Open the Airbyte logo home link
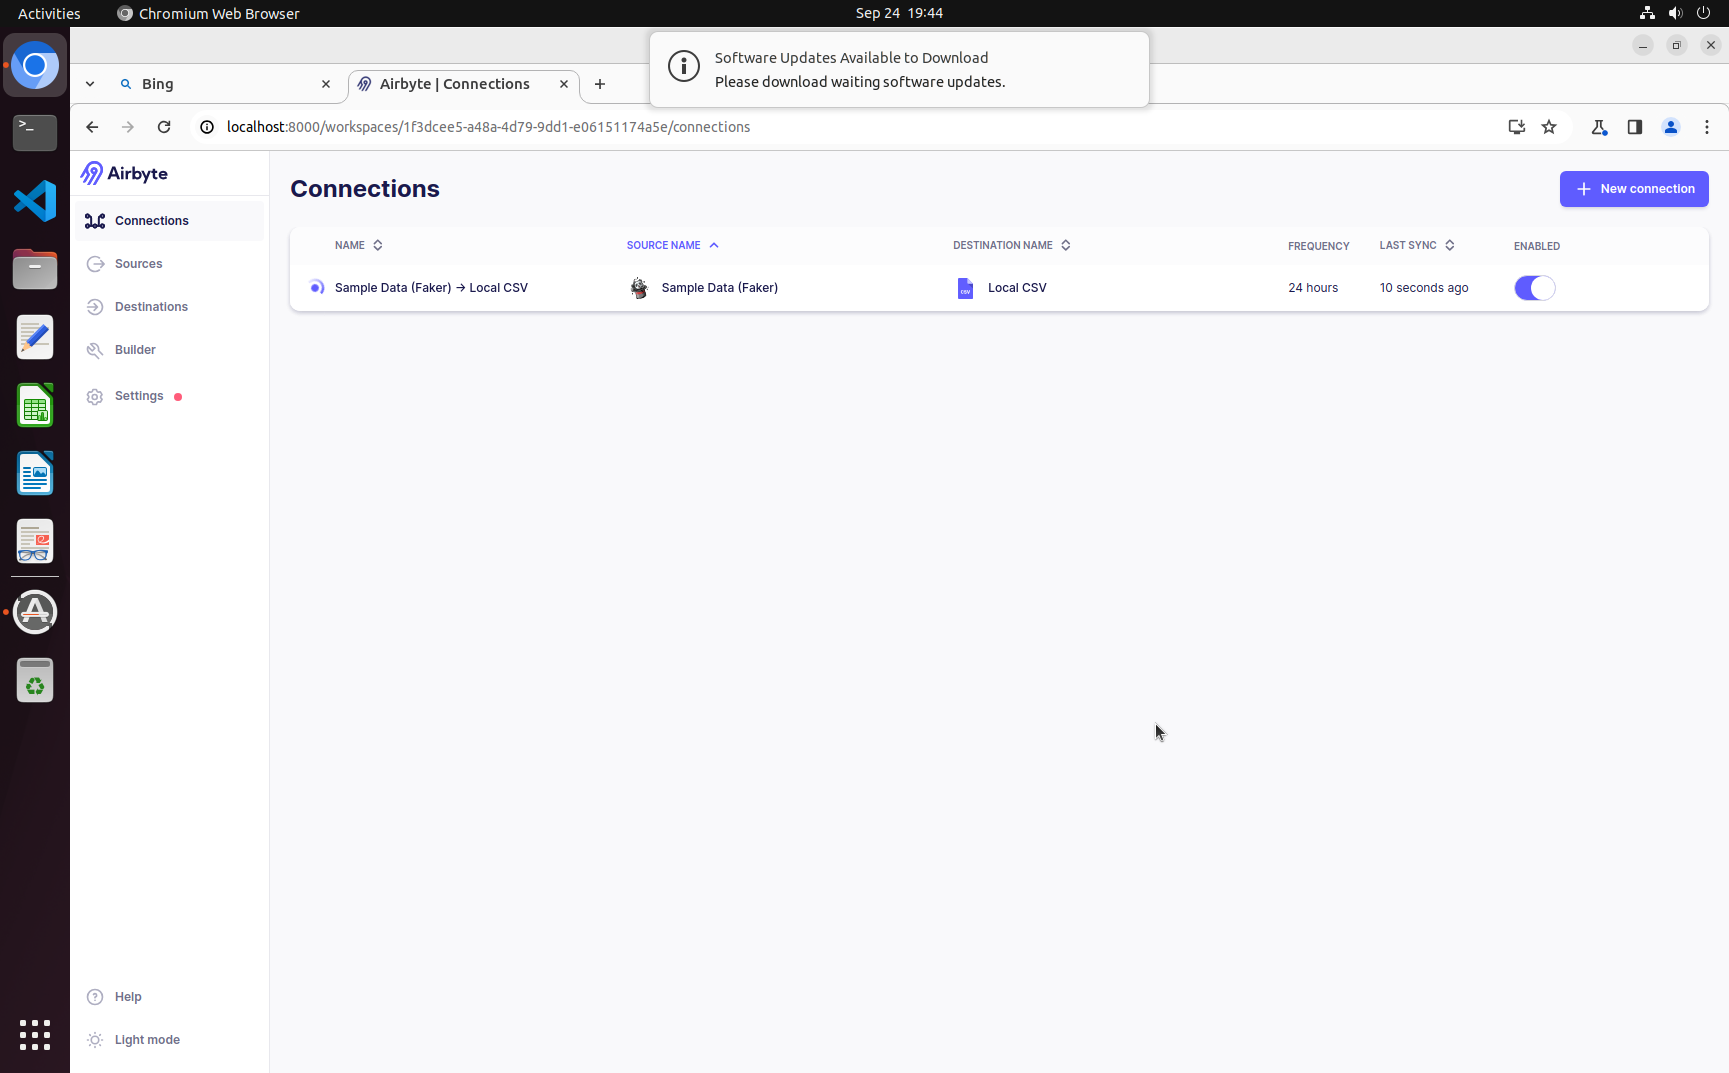This screenshot has width=1729, height=1073. [x=124, y=173]
